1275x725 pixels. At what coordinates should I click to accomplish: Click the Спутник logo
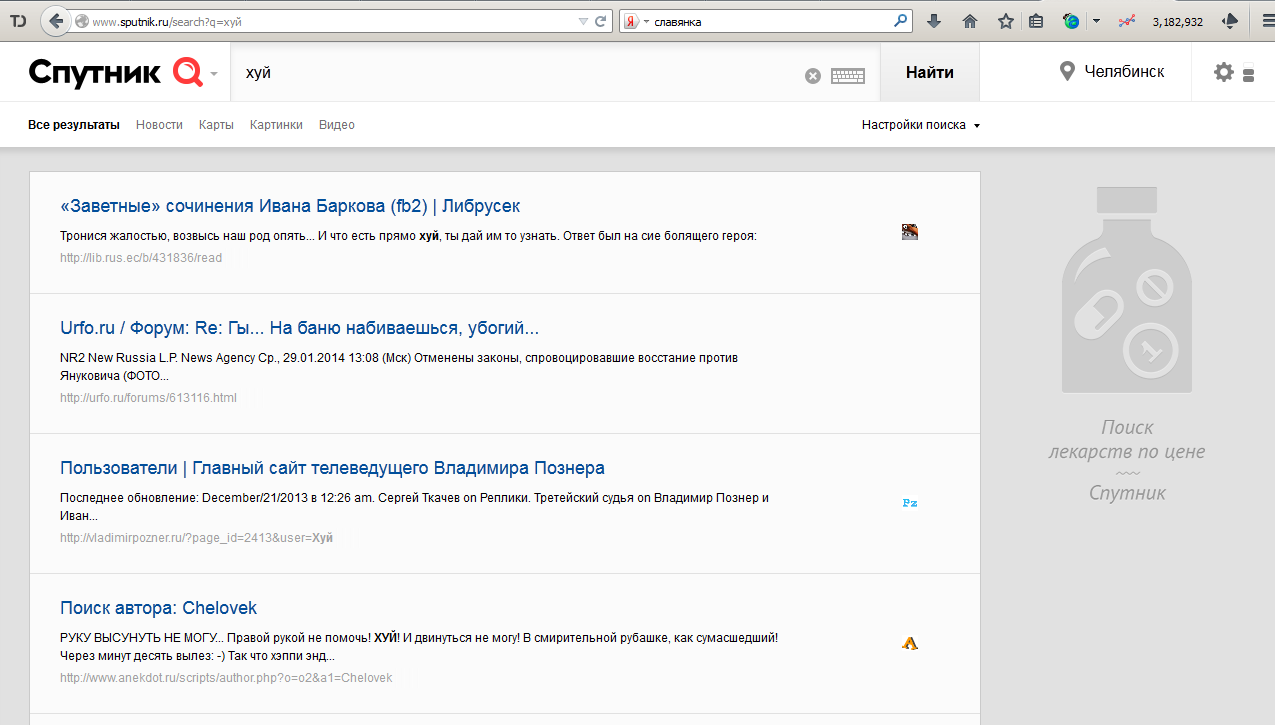115,72
